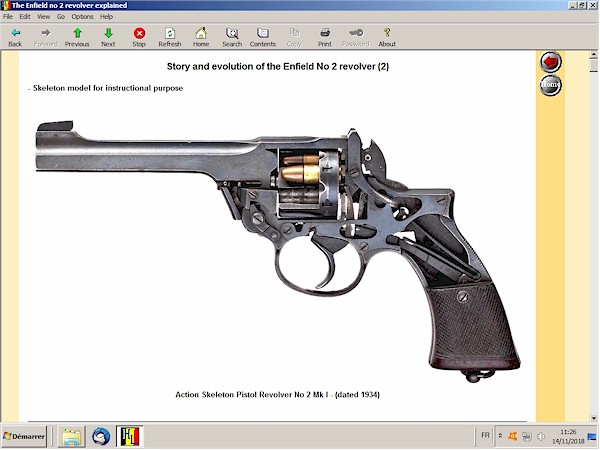Click the caption 'Action Skeleton Pistol Revolver No 2 Mk I'
The image size is (600, 450).
point(252,395)
